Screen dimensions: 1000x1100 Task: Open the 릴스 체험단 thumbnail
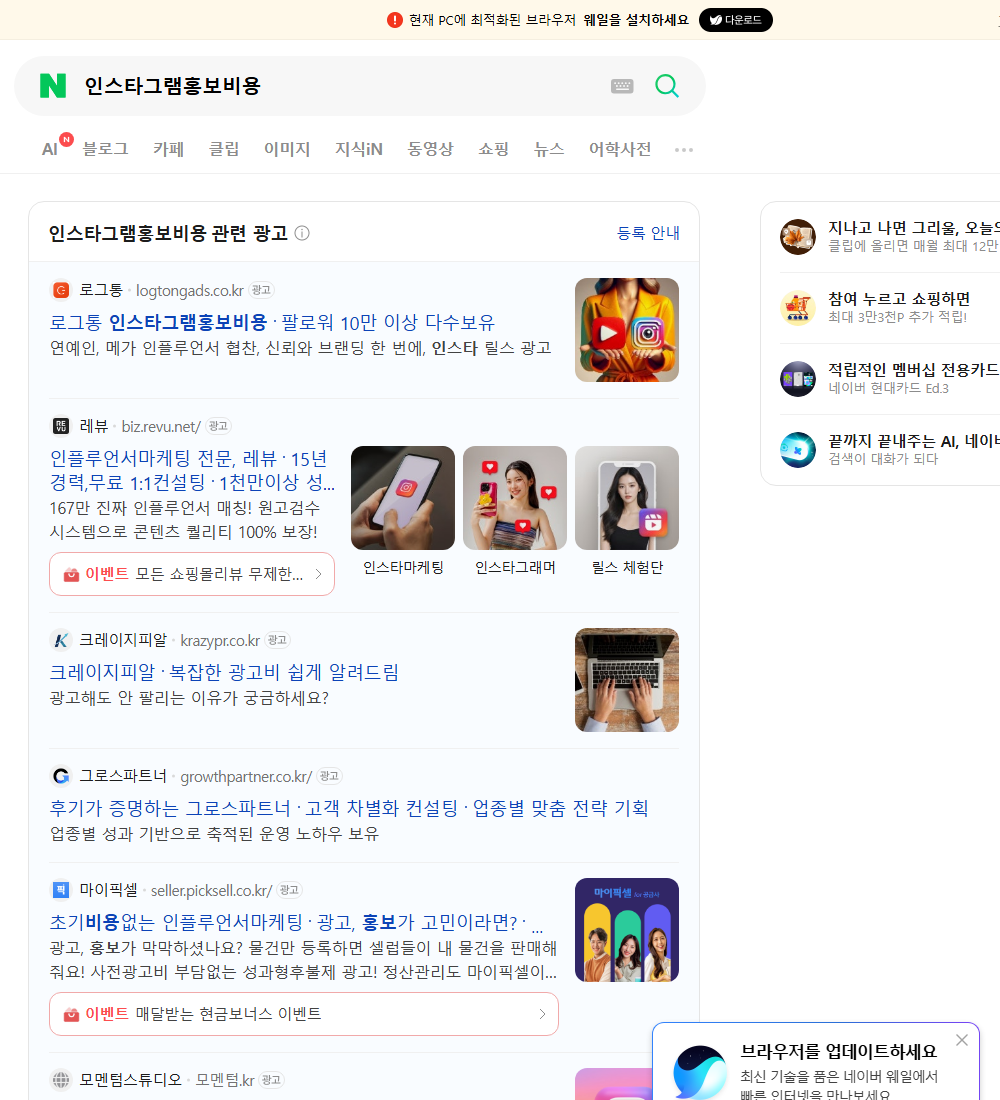(627, 498)
